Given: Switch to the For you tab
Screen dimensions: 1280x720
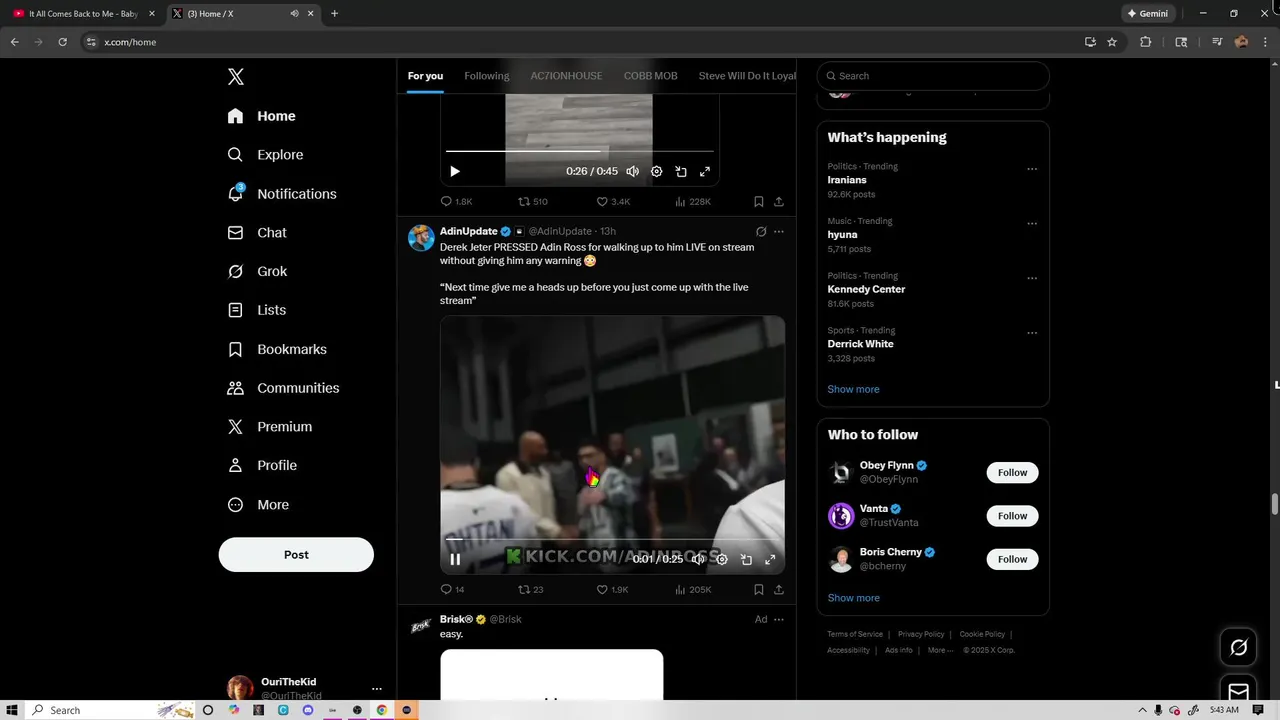Looking at the screenshot, I should 425,76.
